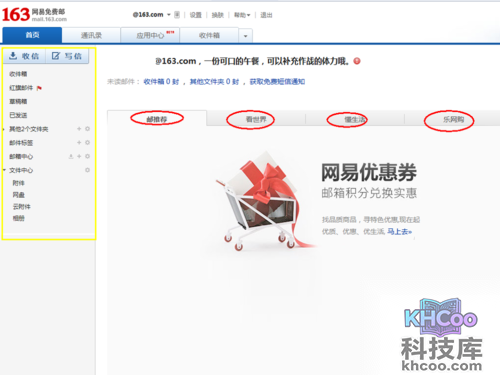Click the 收信 receive mail button
This screenshot has width=500, height=375.
(x=24, y=56)
